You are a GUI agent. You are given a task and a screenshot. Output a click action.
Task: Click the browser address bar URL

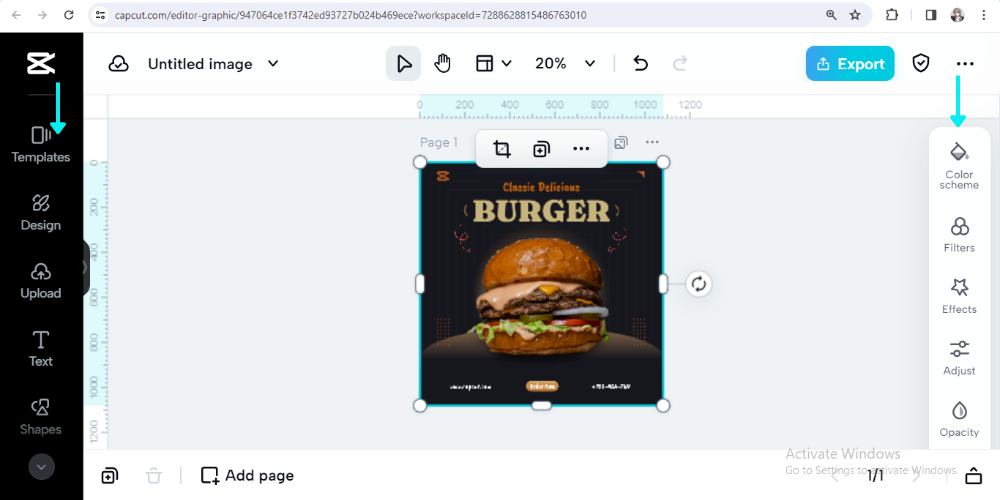point(350,15)
